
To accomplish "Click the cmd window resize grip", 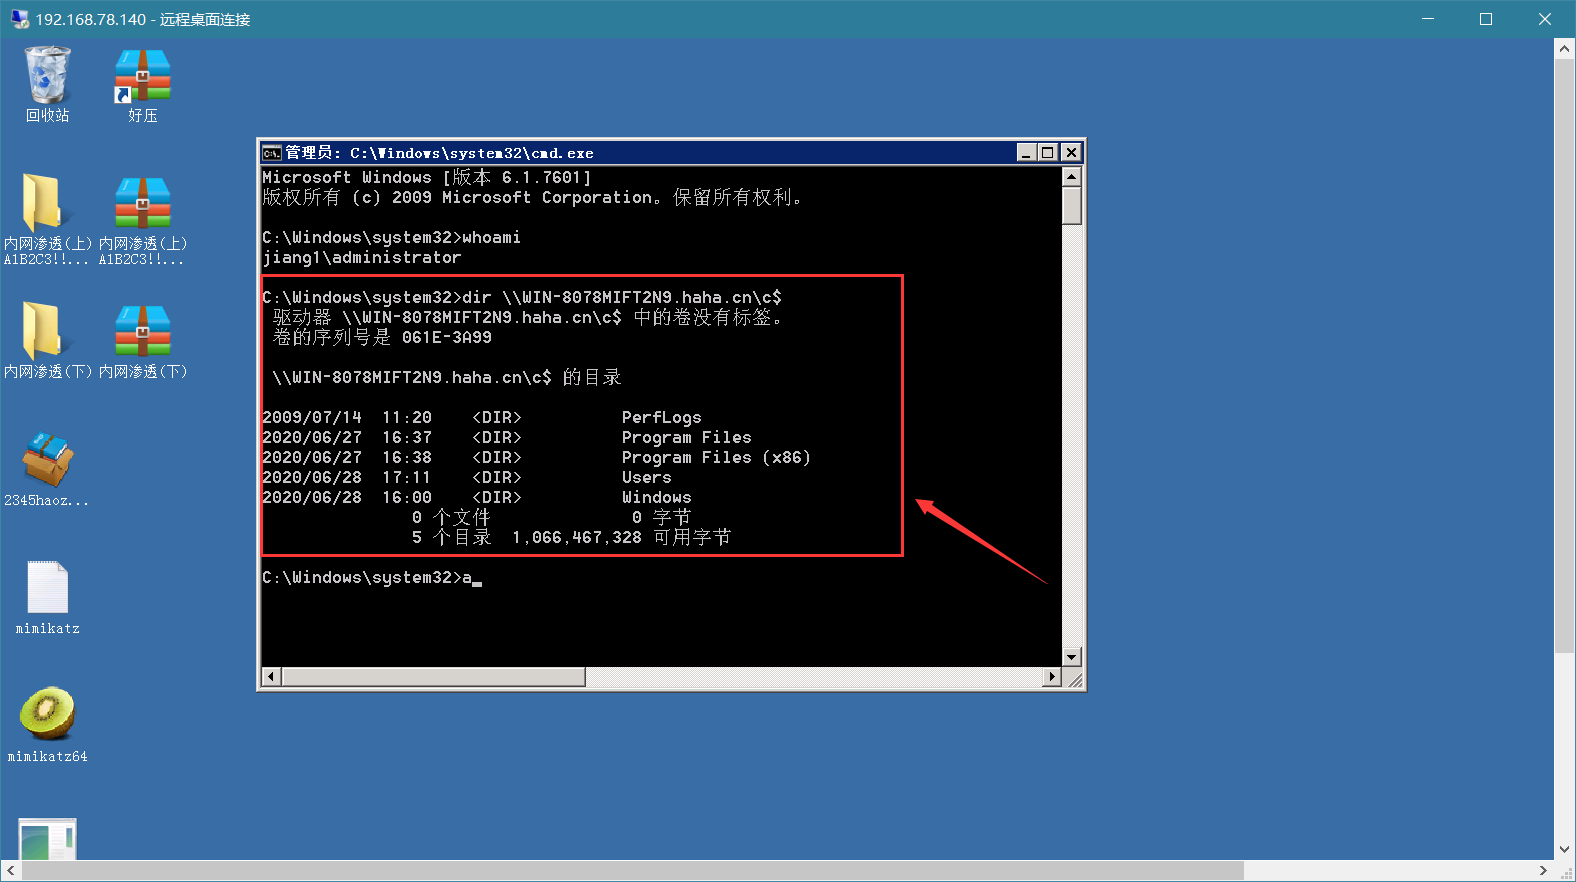I will tap(1074, 679).
